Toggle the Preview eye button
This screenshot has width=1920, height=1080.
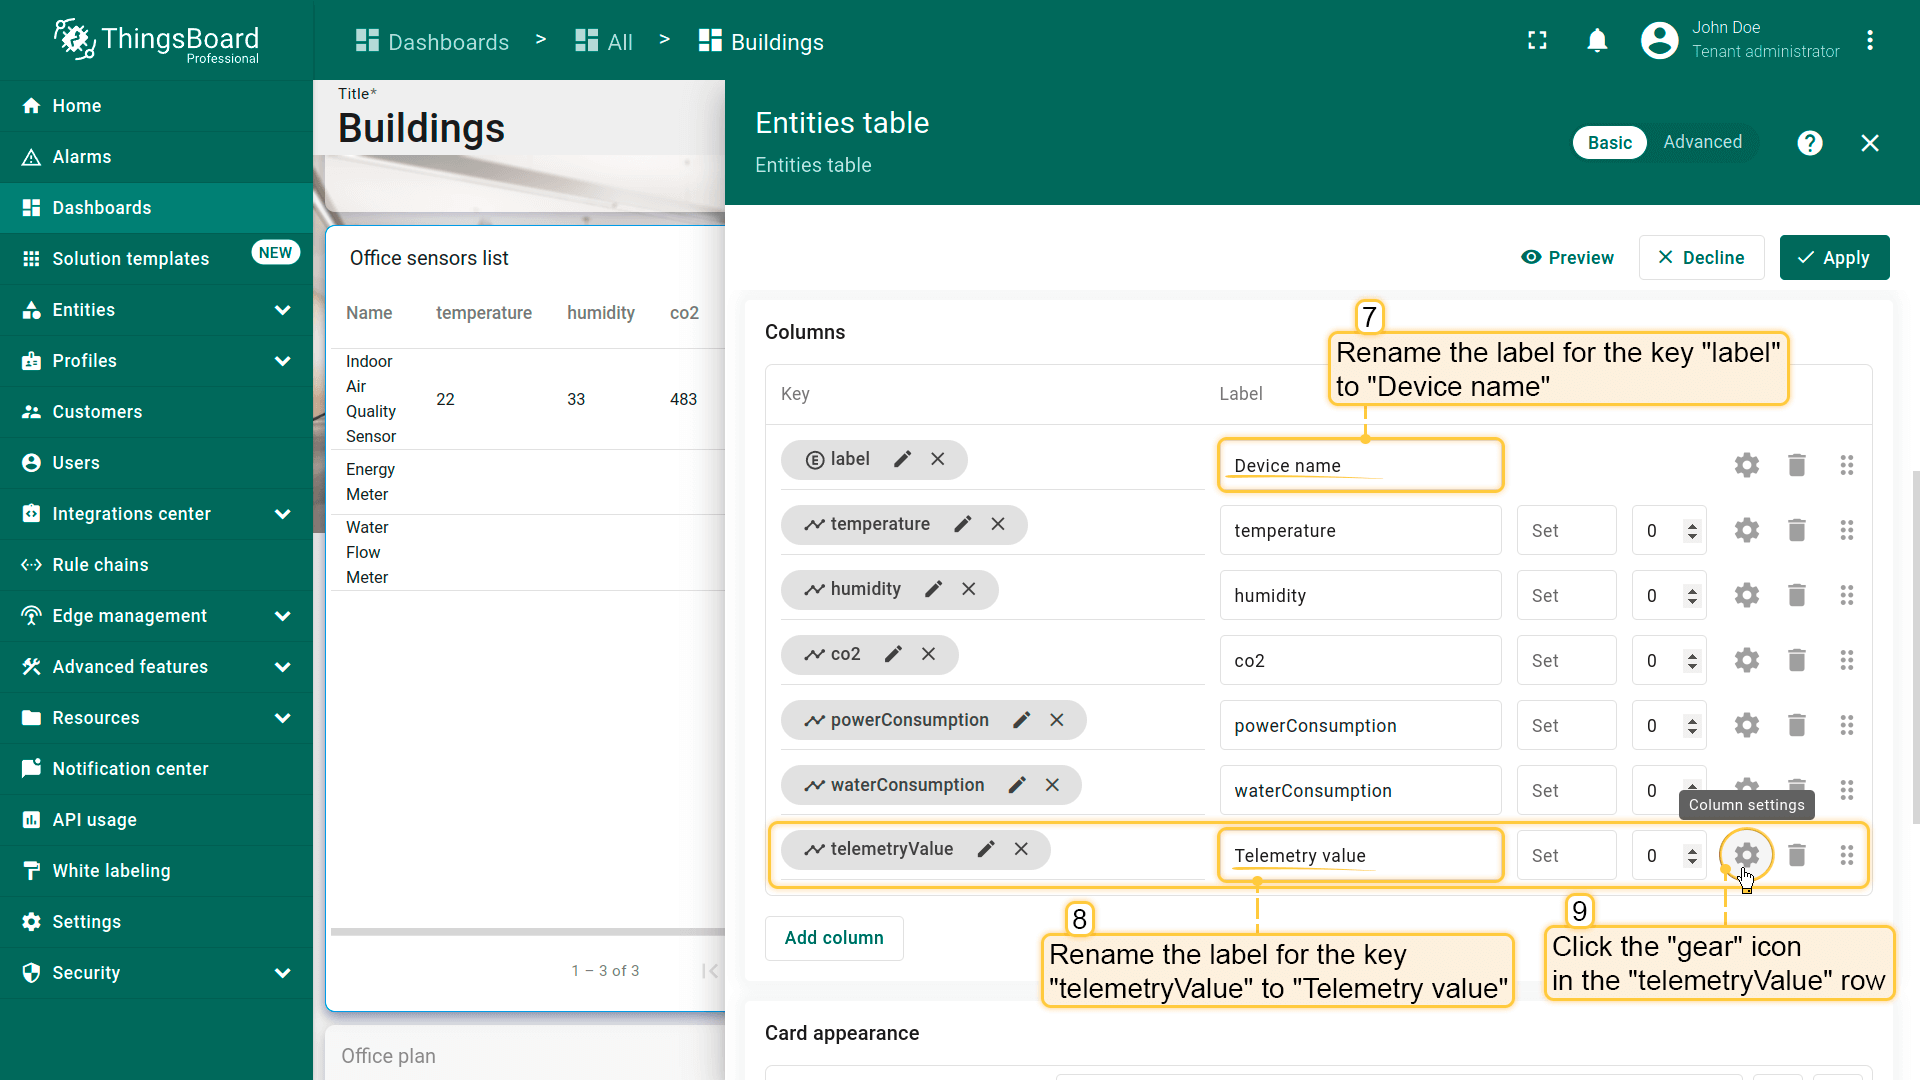pos(1567,258)
